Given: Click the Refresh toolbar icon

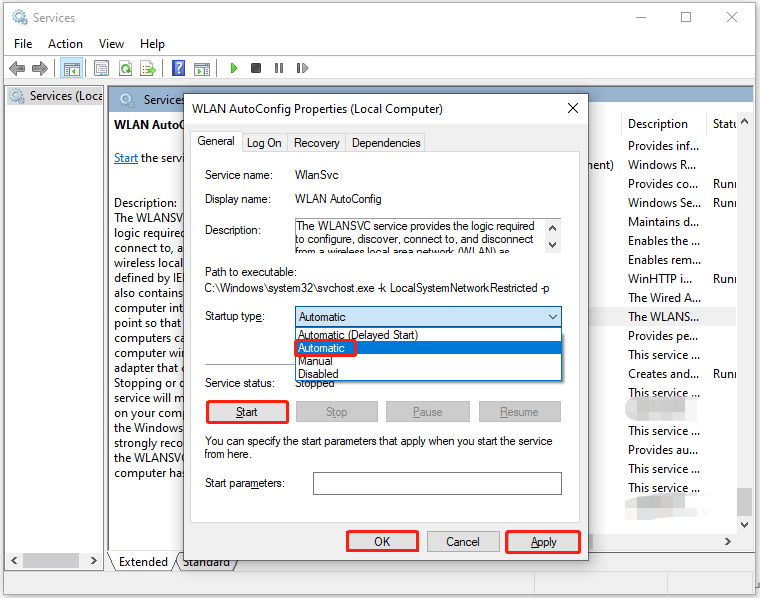Looking at the screenshot, I should coord(125,68).
